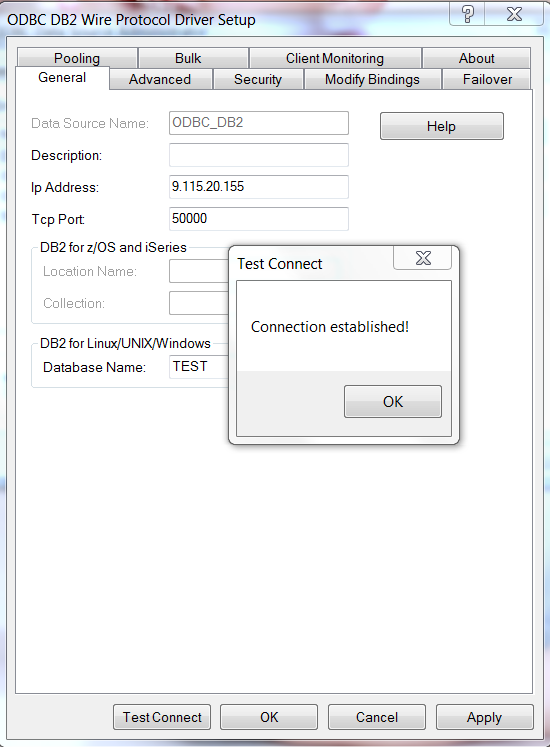Viewport: 550px width, 747px height.
Task: Cancel the driver setup
Action: click(377, 717)
